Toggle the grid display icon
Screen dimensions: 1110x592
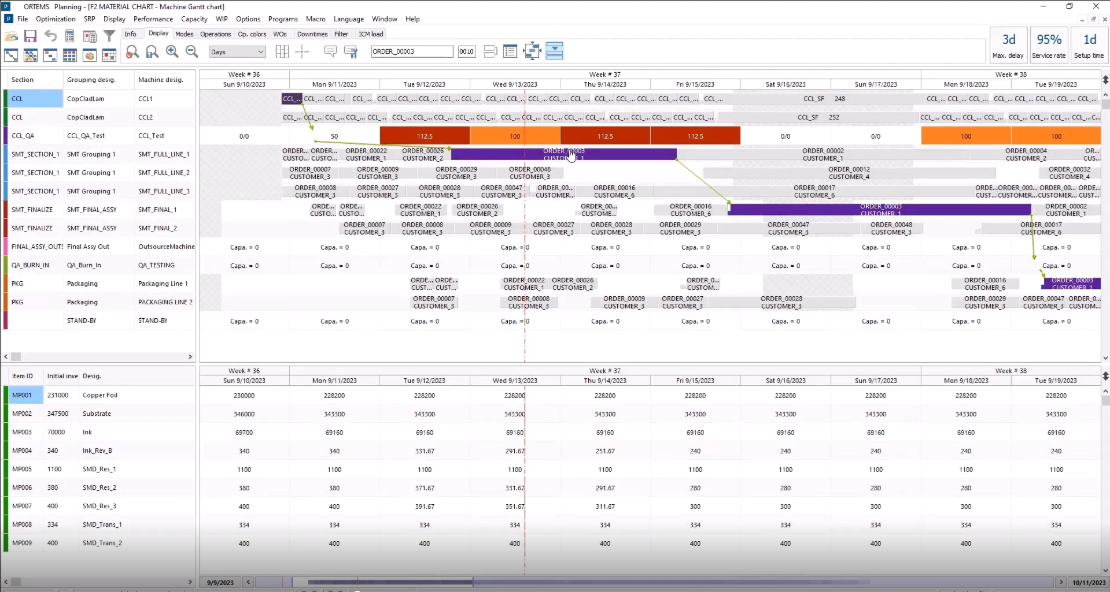(282, 52)
